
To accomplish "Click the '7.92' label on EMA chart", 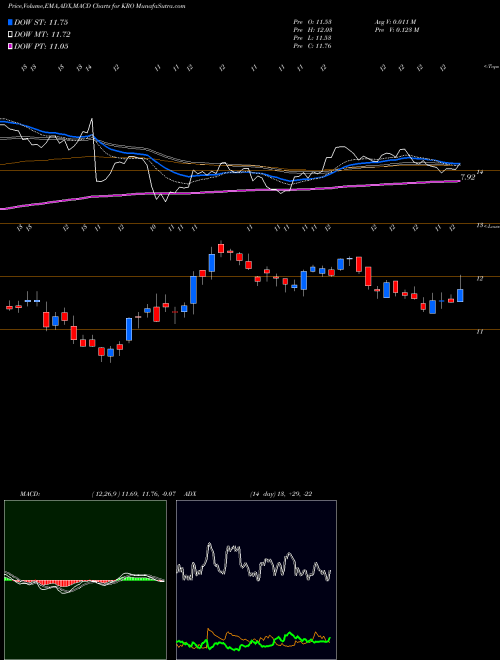I will click(468, 178).
